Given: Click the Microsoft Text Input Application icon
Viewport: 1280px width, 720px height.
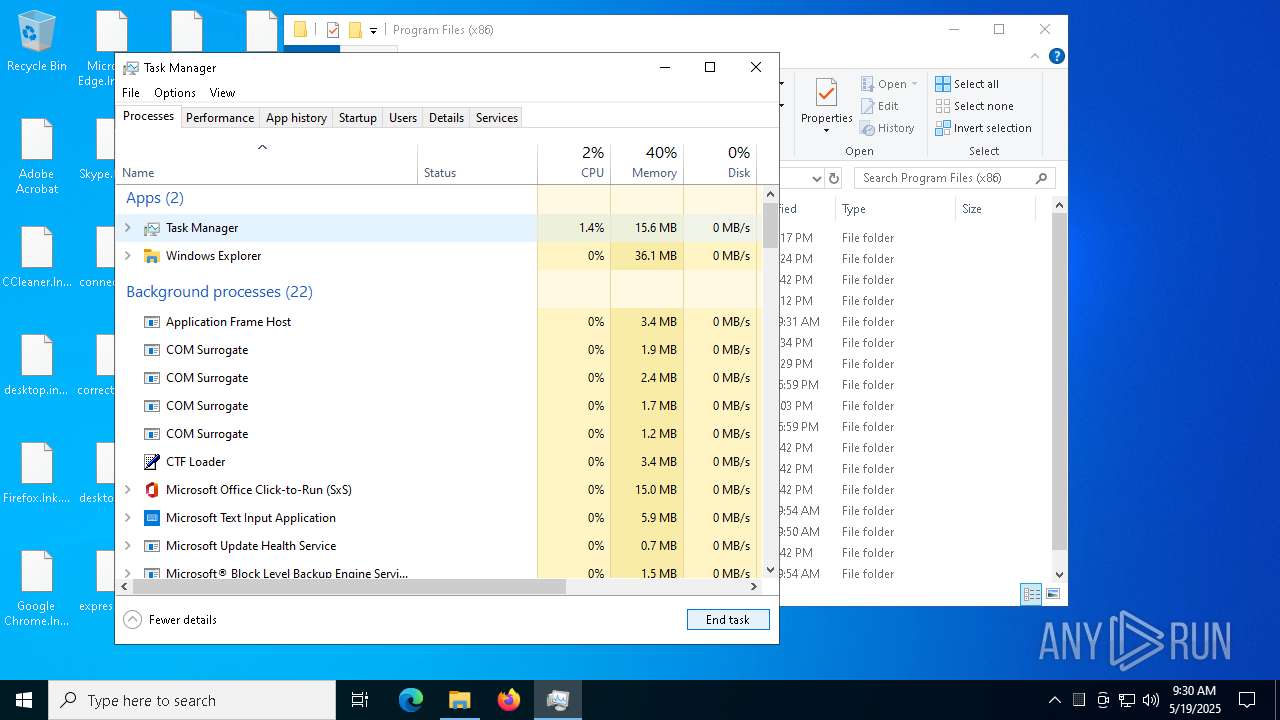Looking at the screenshot, I should (152, 518).
